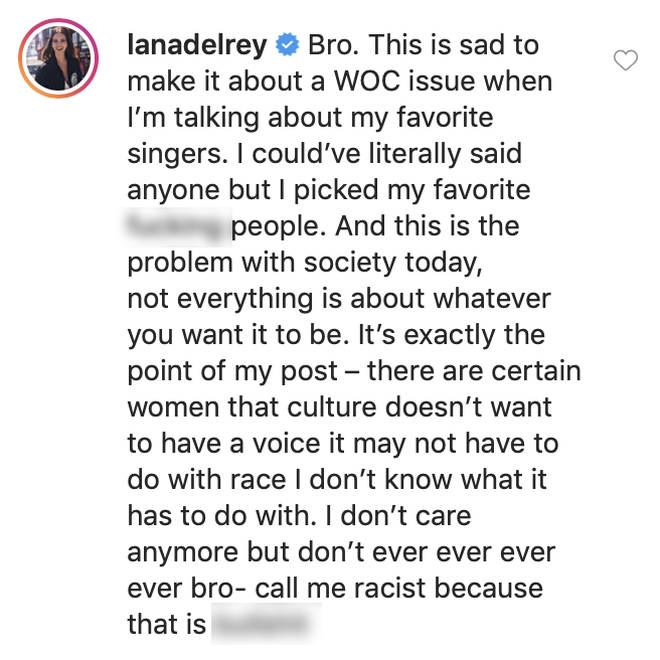660x660 pixels.
Task: Click the blurred word before "people"
Action: click(x=178, y=226)
